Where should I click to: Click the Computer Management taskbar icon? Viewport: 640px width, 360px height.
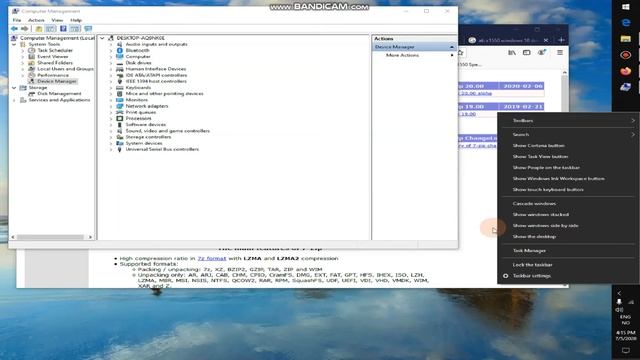(x=626, y=87)
